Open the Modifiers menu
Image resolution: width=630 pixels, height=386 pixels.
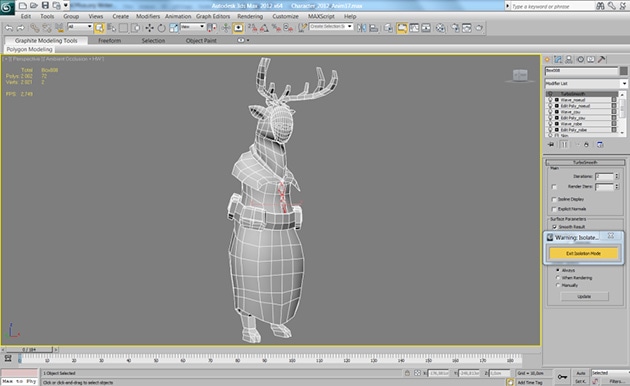pyautogui.click(x=147, y=16)
